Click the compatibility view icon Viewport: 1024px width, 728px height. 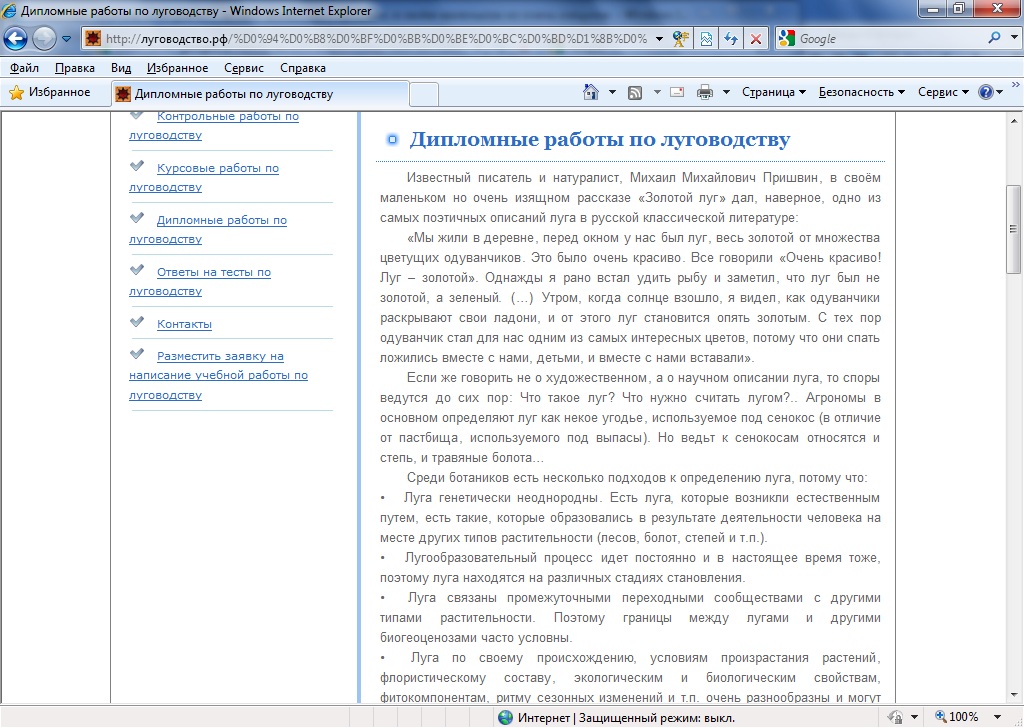pyautogui.click(x=706, y=39)
